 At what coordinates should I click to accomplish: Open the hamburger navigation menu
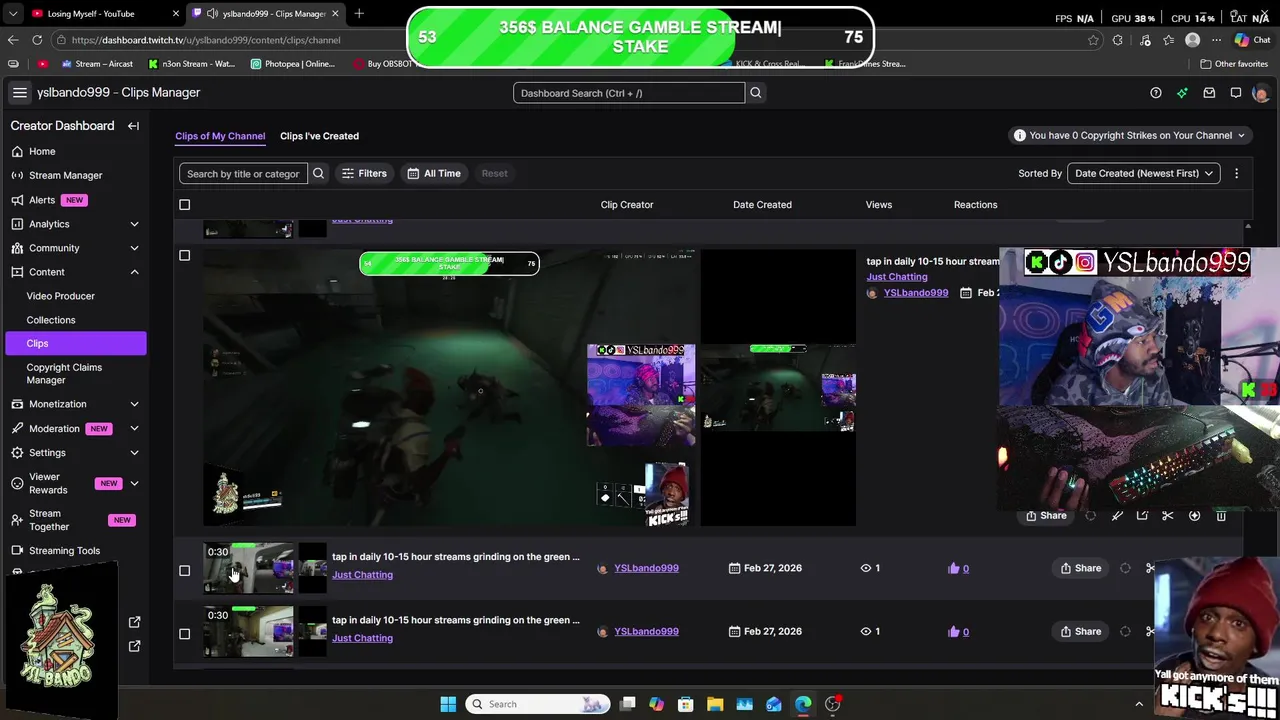click(x=19, y=92)
